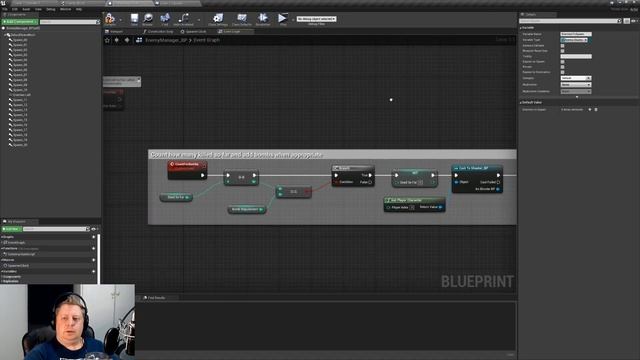This screenshot has width=640, height=360.
Task: Expand advanced variable properties arrow
Action: [x=577, y=97]
